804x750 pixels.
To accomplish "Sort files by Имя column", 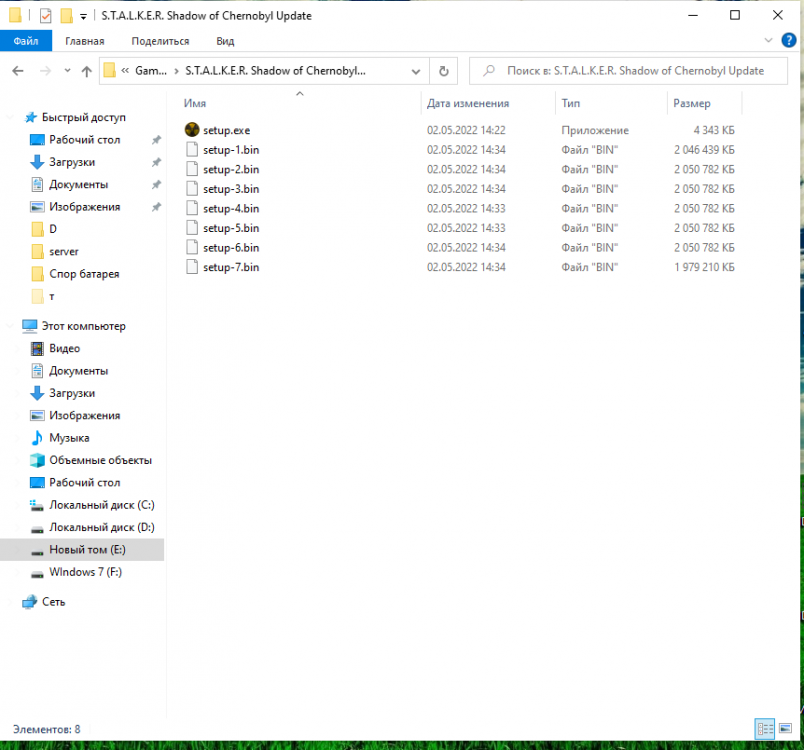I will point(195,103).
